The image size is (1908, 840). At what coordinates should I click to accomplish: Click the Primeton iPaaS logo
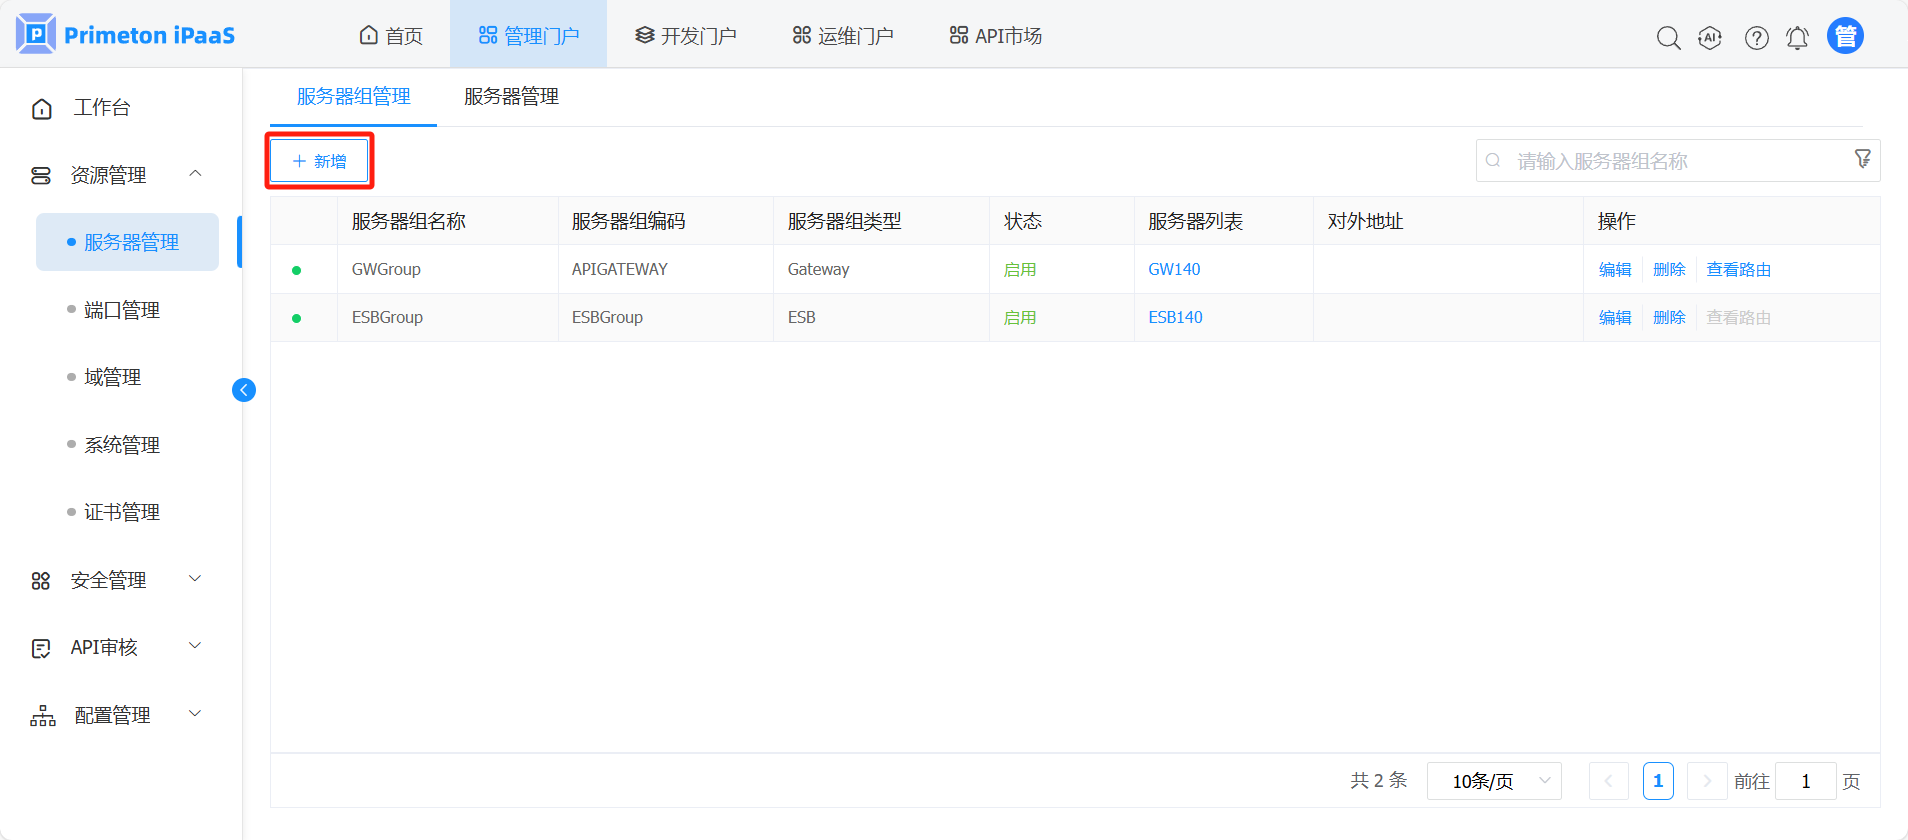[x=126, y=35]
